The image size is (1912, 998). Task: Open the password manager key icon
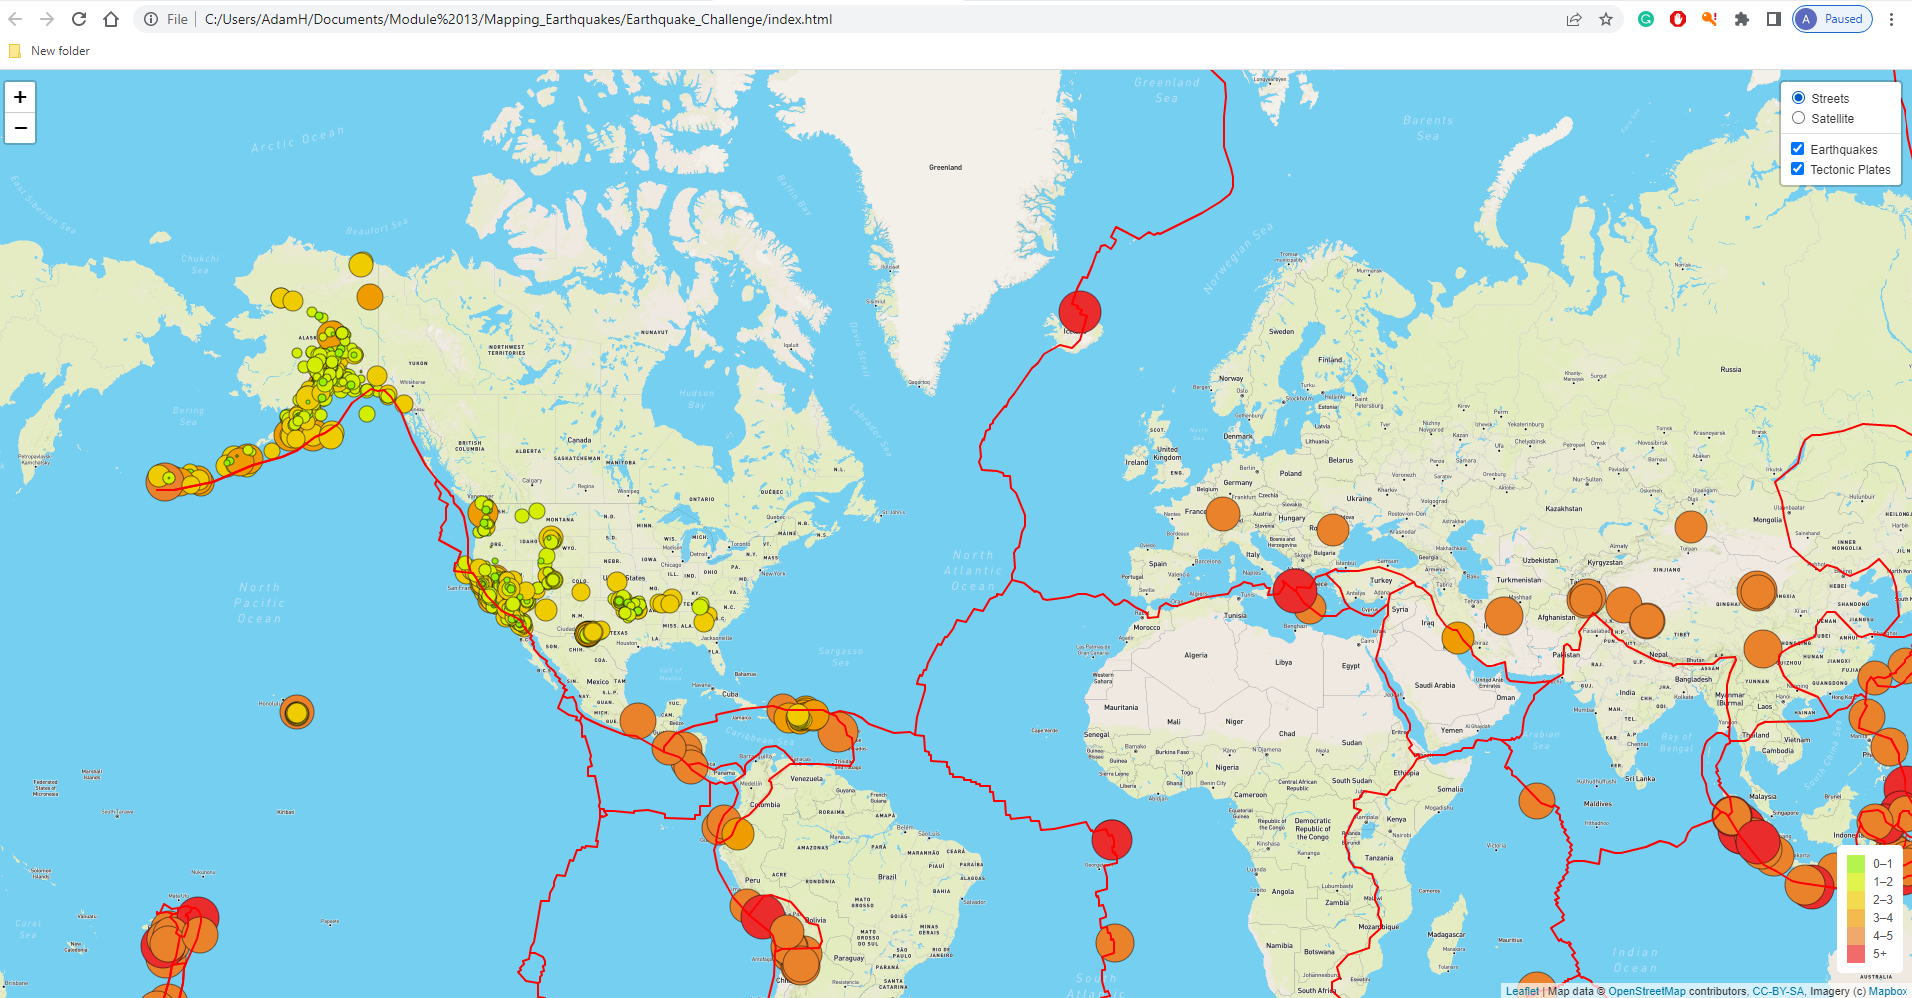click(1710, 19)
